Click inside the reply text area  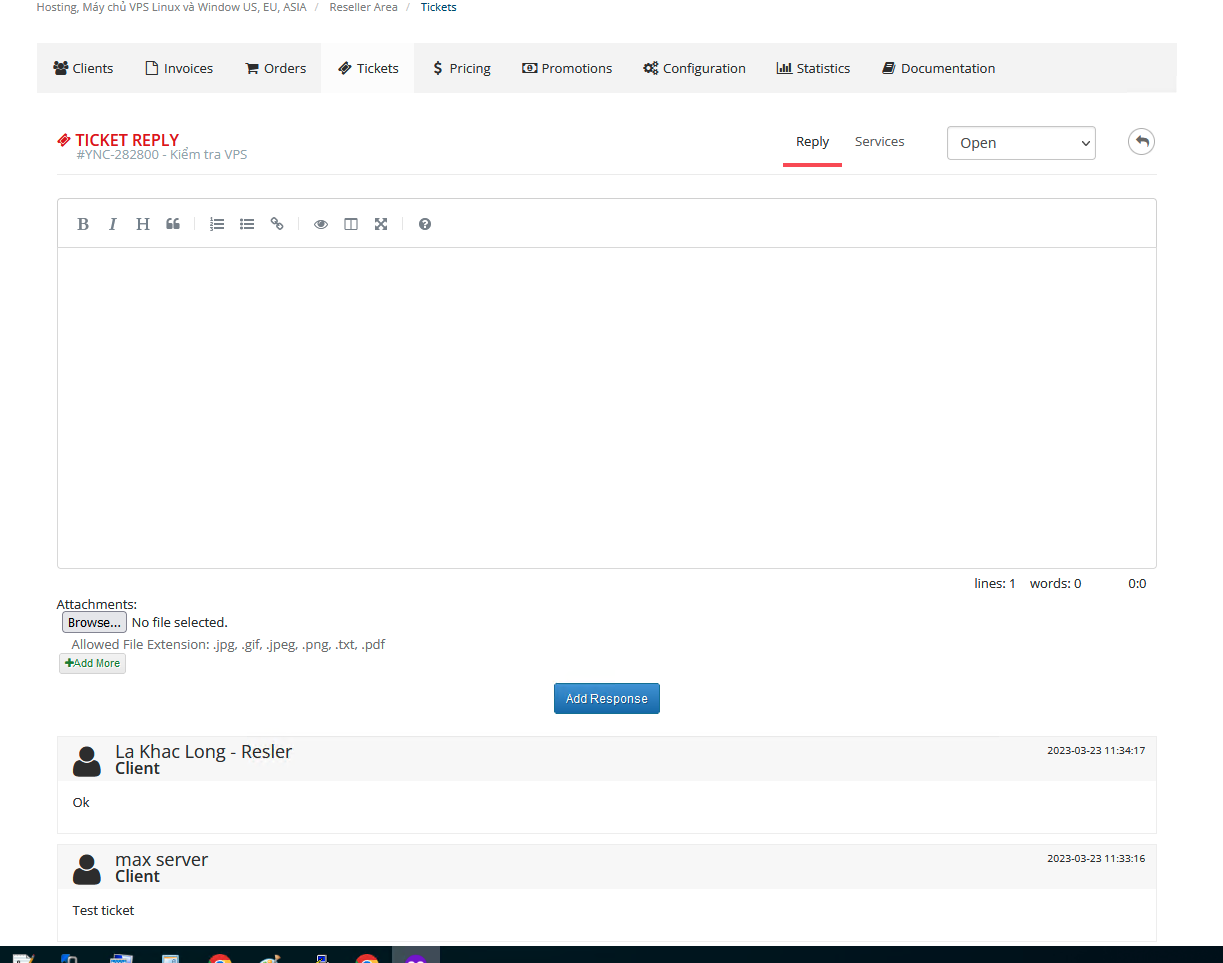(x=606, y=407)
